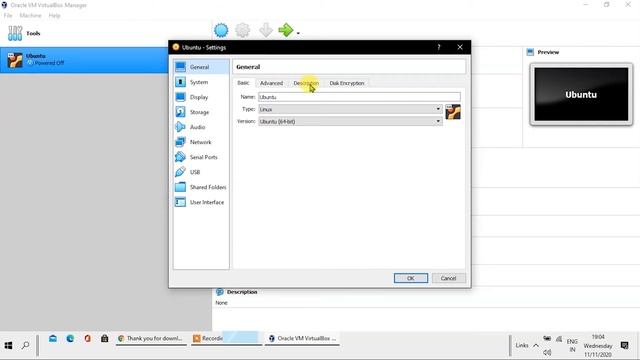Image resolution: width=640 pixels, height=360 pixels.
Task: Open the taskbar clock and date
Action: pos(598,346)
